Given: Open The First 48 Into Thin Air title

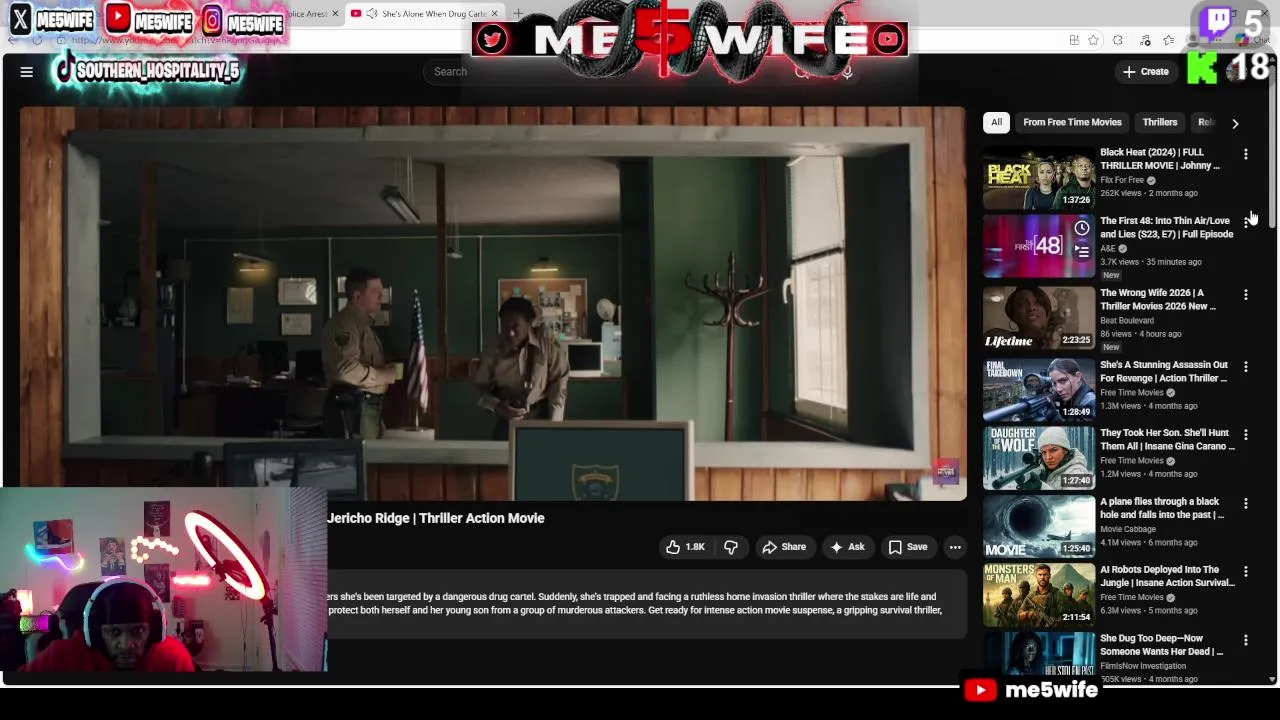Looking at the screenshot, I should (x=1167, y=227).
